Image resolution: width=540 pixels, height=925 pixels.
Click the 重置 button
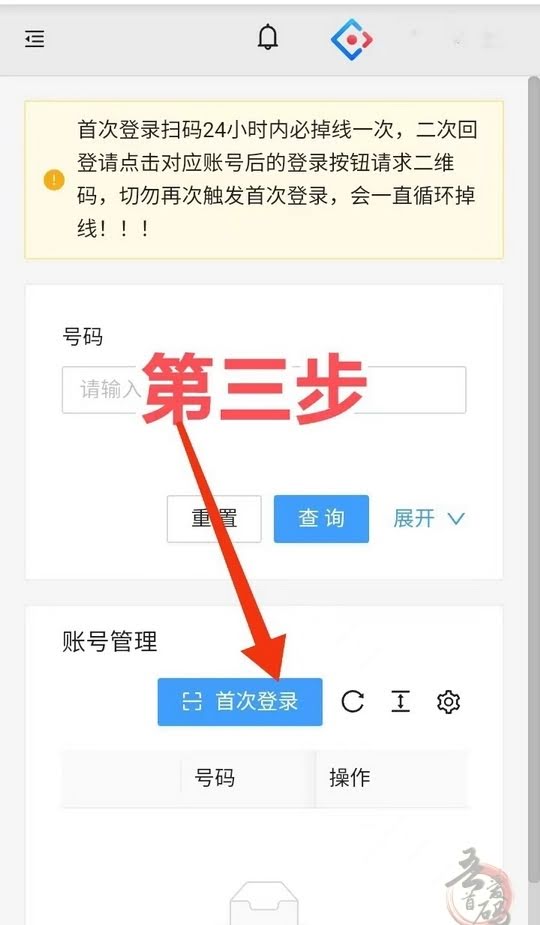[x=214, y=519]
